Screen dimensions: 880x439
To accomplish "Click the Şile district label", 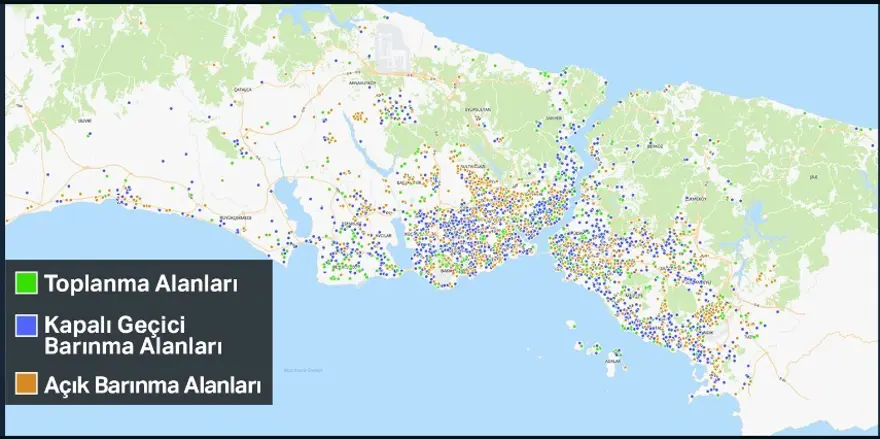I will (812, 177).
